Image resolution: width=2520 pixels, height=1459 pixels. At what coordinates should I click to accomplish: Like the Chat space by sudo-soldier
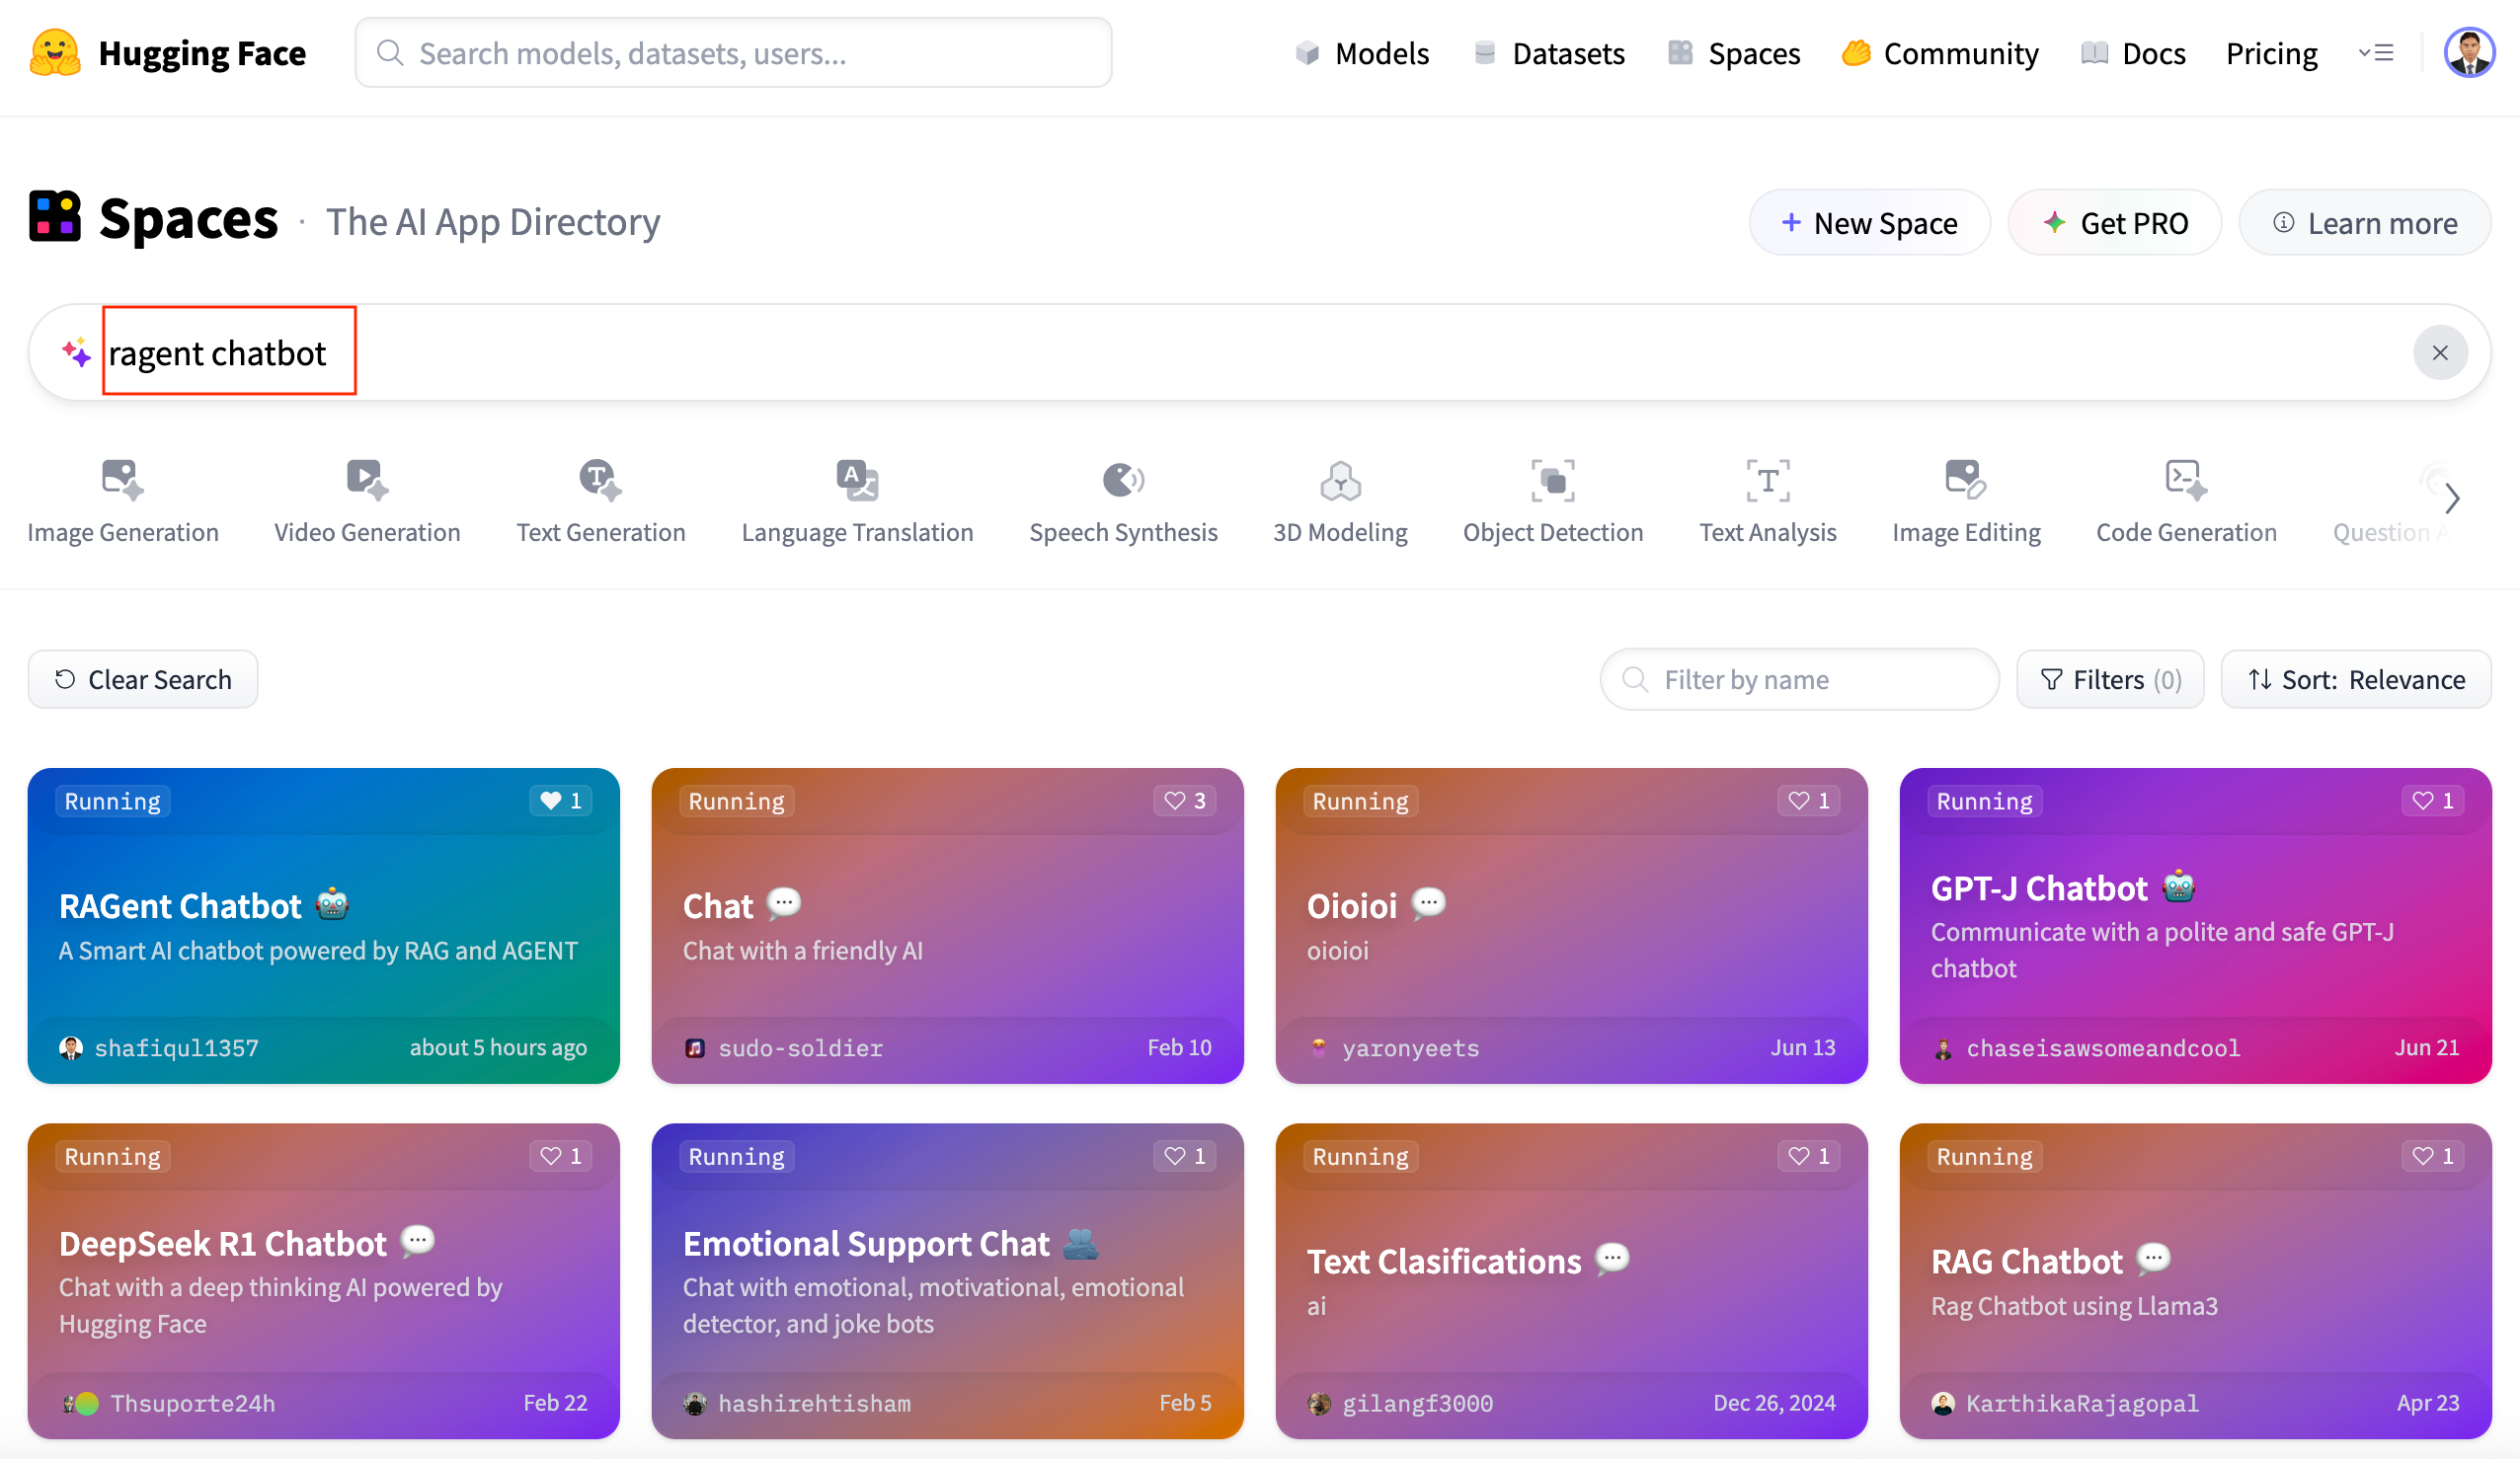1184,801
